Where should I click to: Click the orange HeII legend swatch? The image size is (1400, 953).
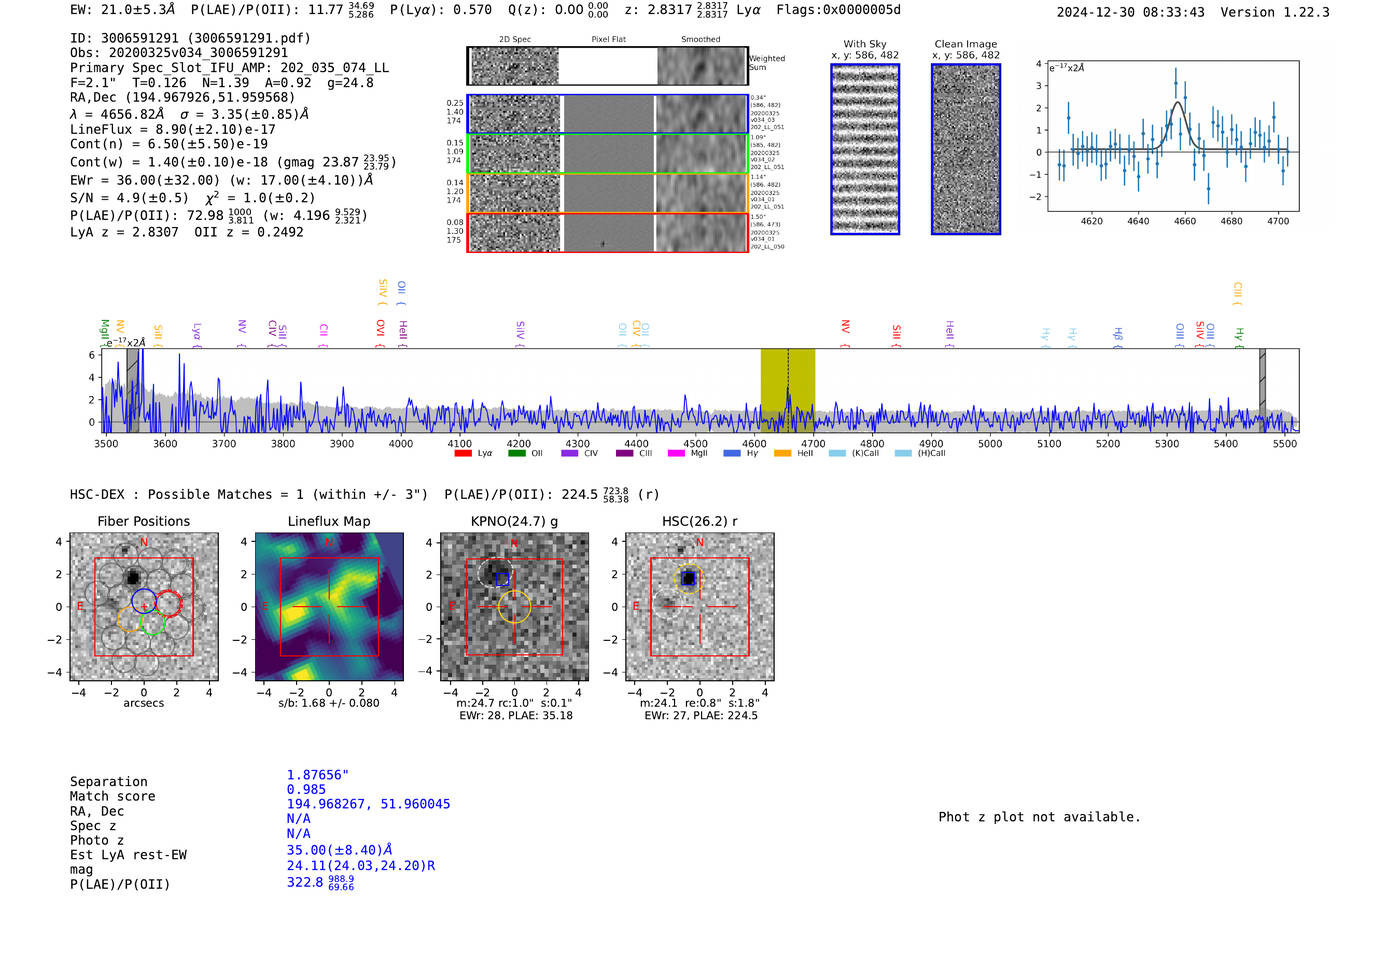(x=782, y=453)
